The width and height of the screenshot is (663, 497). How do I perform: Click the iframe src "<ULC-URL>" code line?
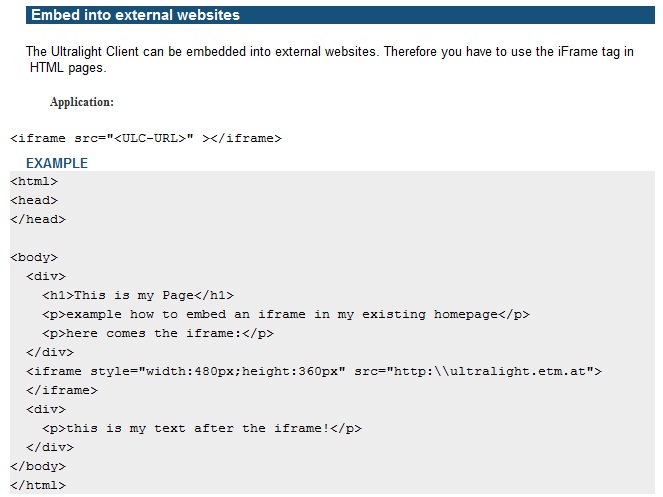[146, 138]
